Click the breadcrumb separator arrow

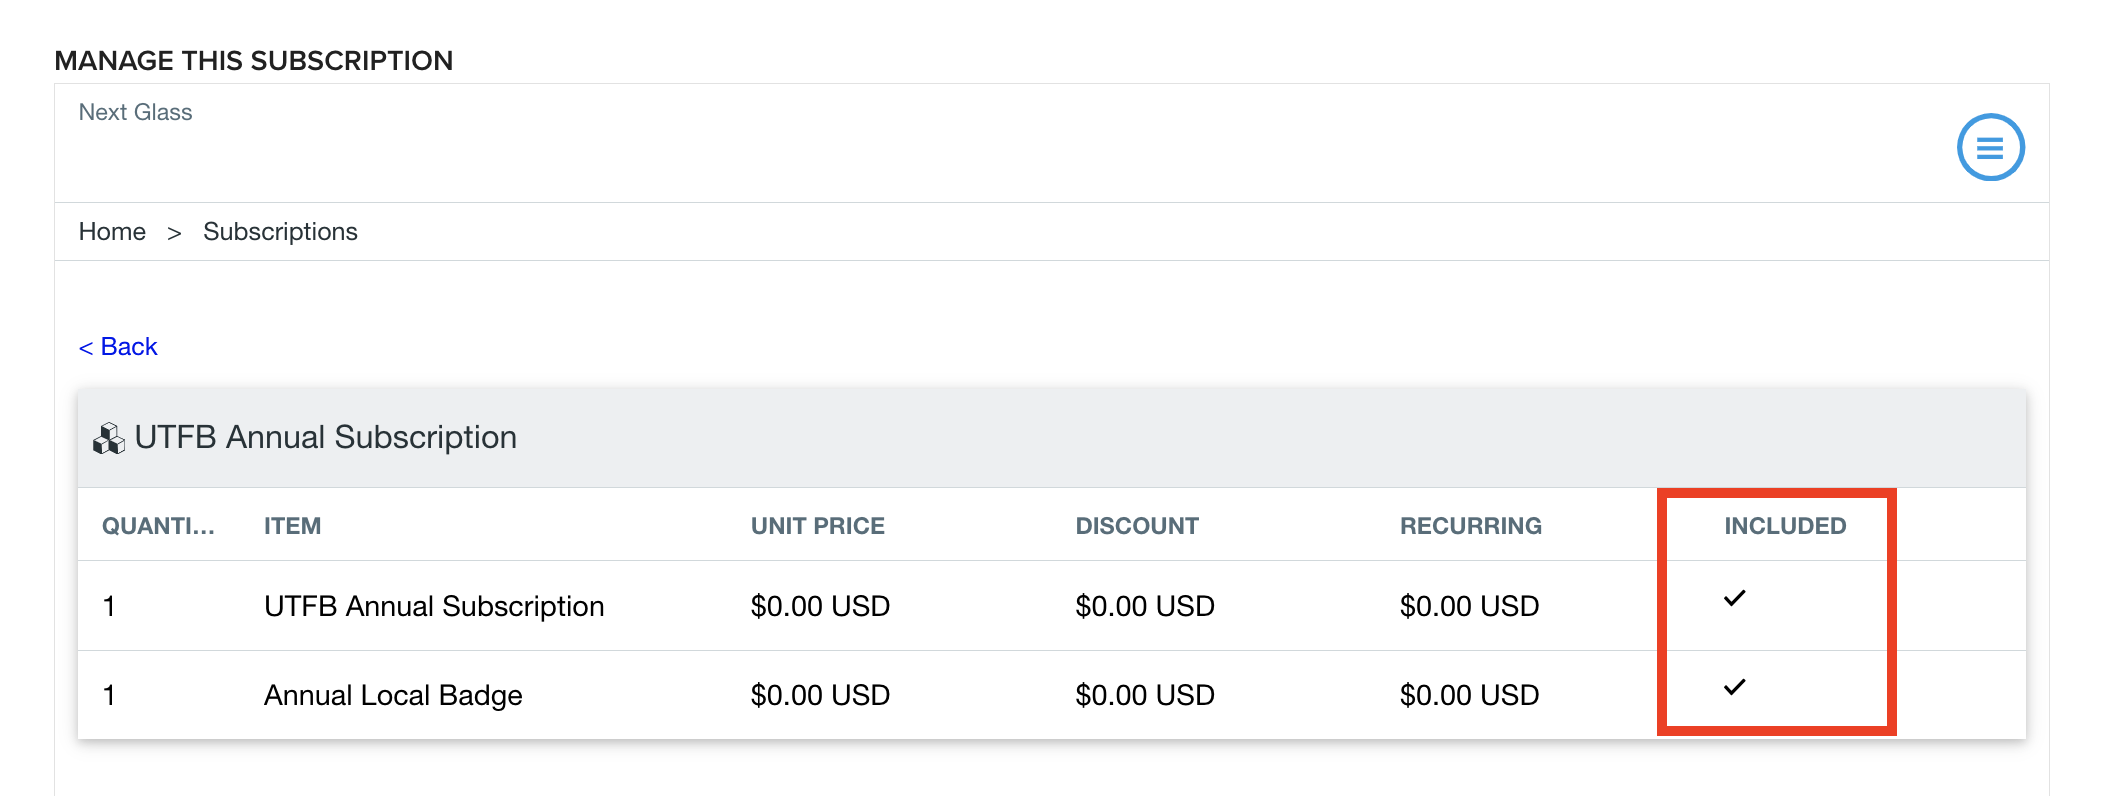coord(174,233)
